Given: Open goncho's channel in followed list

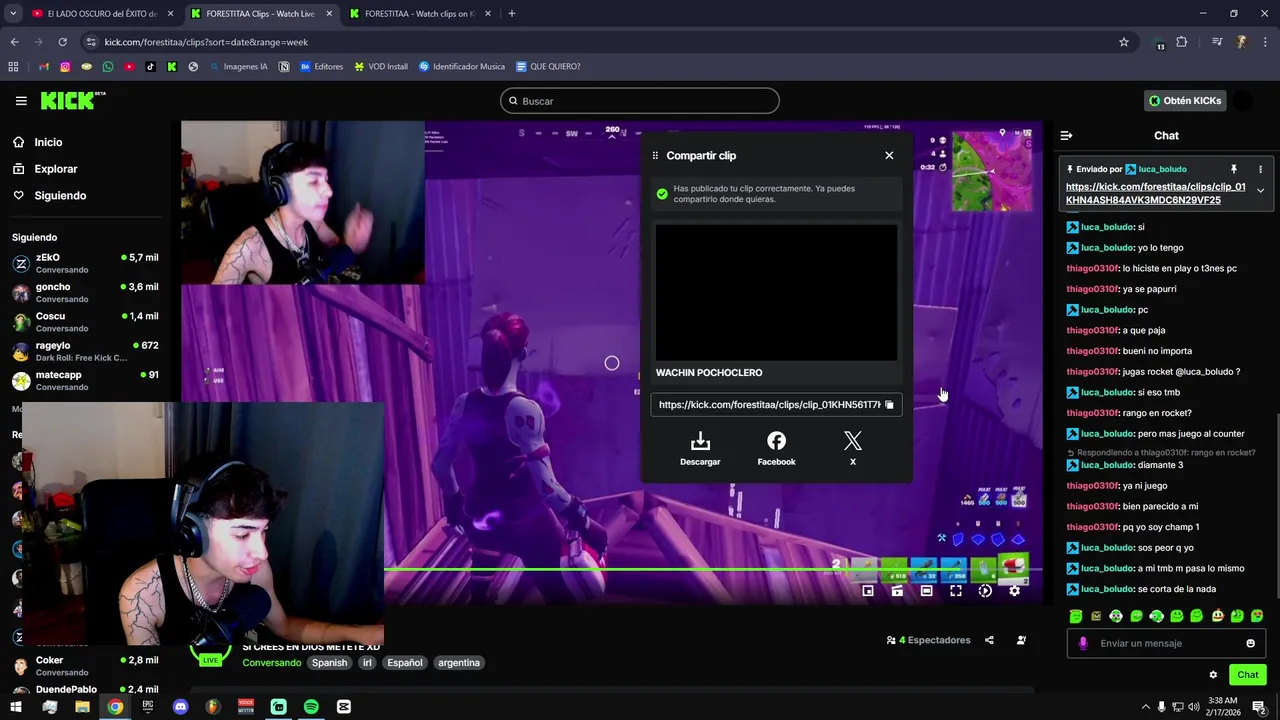Looking at the screenshot, I should (85, 292).
